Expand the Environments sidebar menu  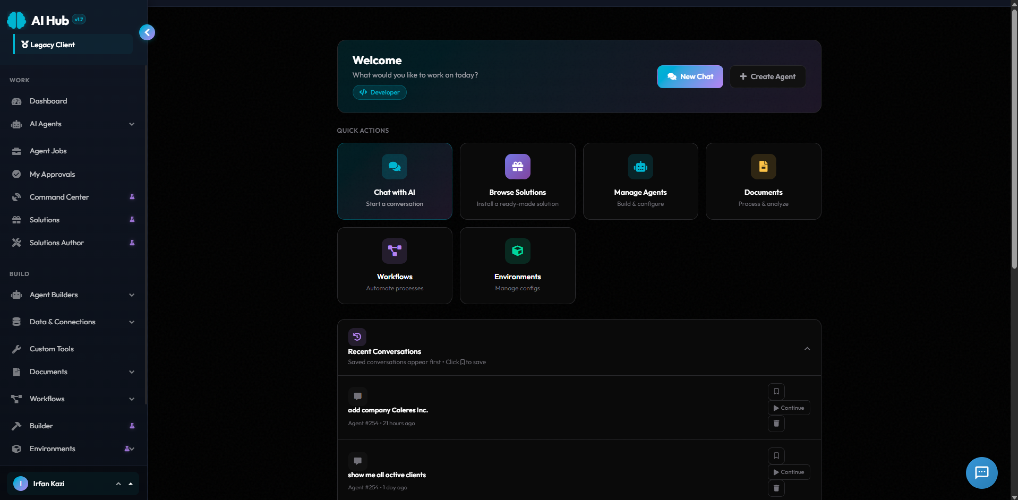[x=73, y=449]
